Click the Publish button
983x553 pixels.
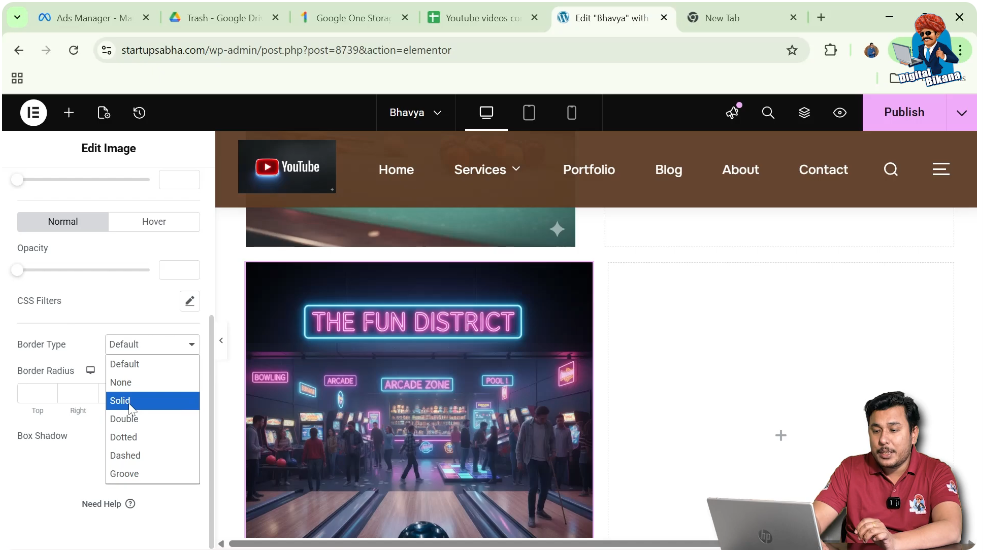click(904, 113)
